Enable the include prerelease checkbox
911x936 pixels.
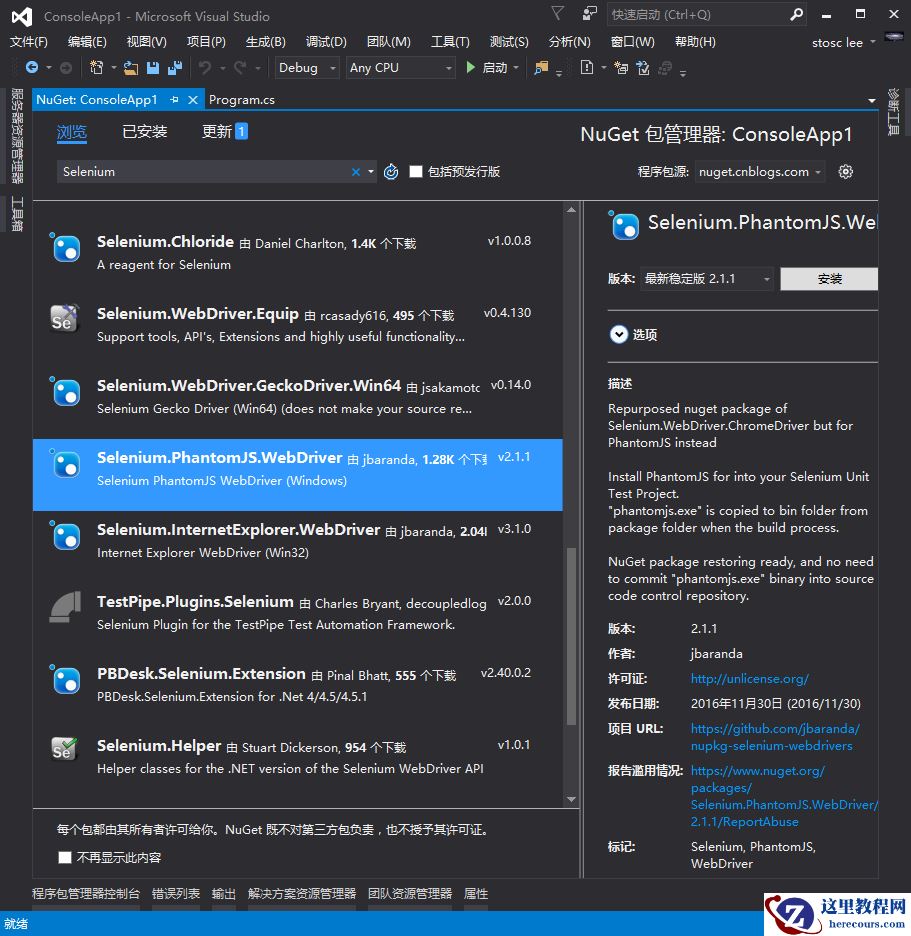point(416,172)
